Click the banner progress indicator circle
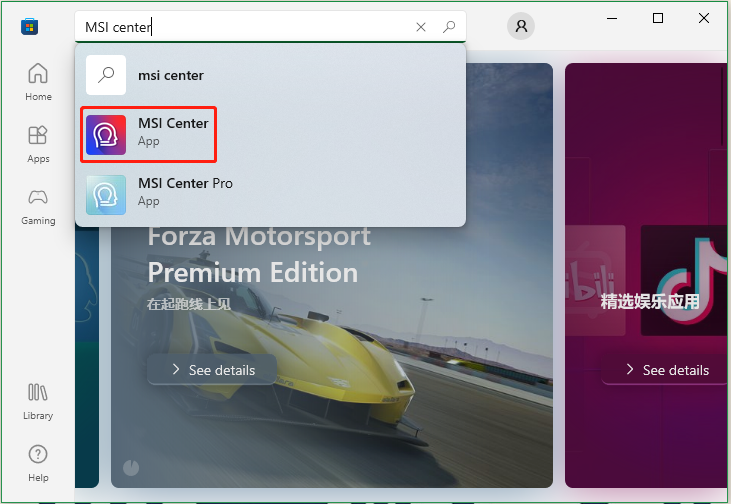The image size is (731, 504). tap(131, 467)
